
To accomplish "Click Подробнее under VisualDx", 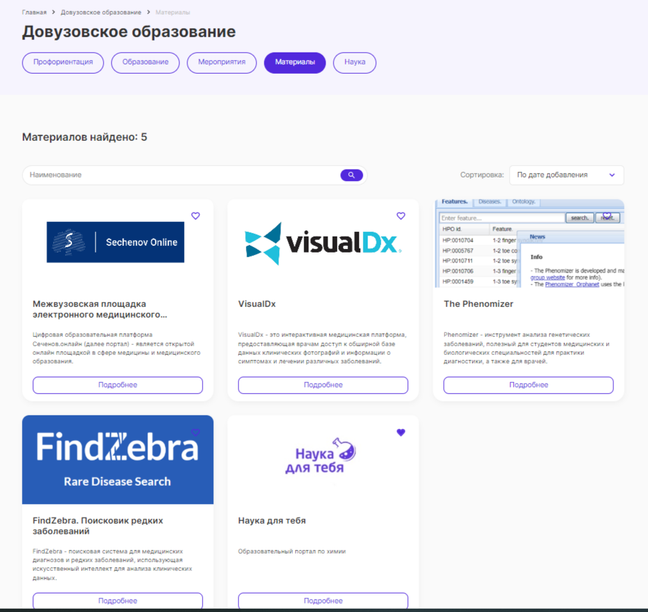I will coord(323,385).
